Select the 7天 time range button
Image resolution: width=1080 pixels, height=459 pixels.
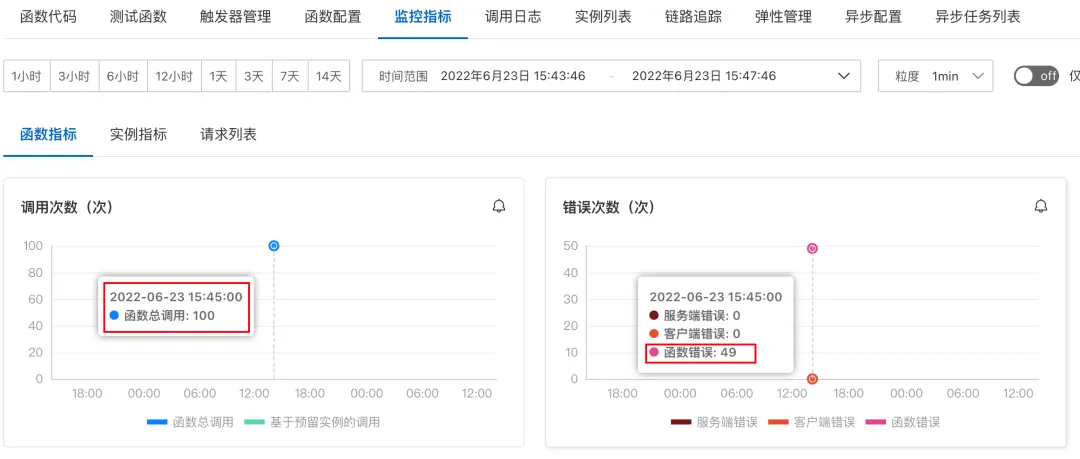pos(289,76)
